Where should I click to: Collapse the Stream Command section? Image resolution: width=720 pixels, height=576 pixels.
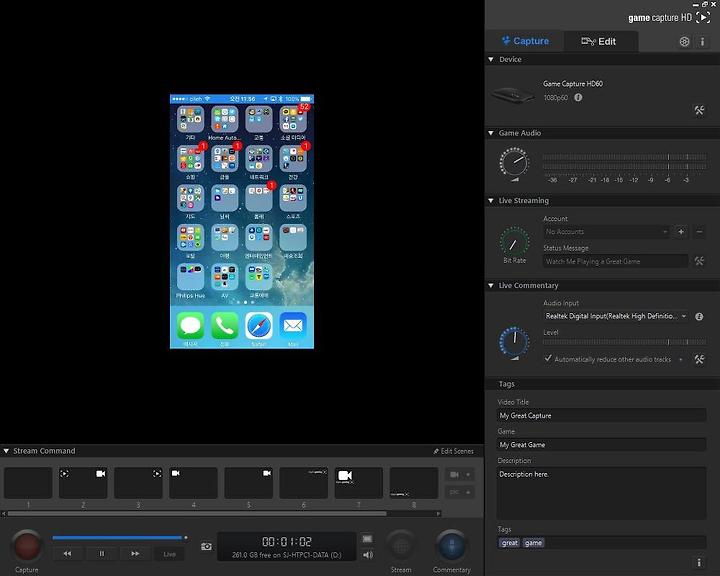[x=6, y=451]
